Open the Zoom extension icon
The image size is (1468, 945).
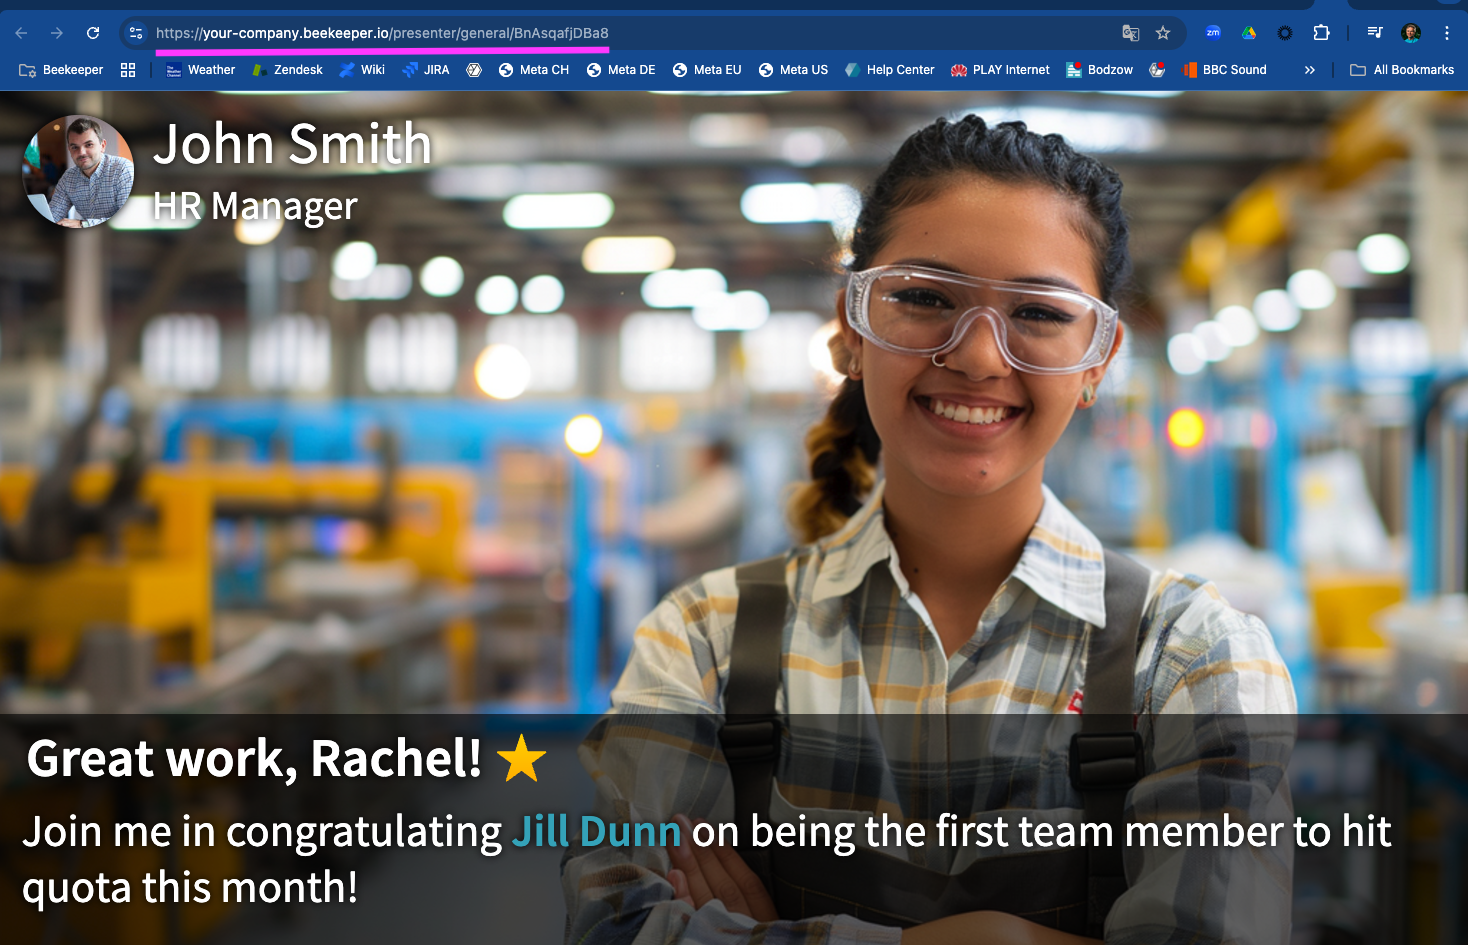pos(1213,33)
